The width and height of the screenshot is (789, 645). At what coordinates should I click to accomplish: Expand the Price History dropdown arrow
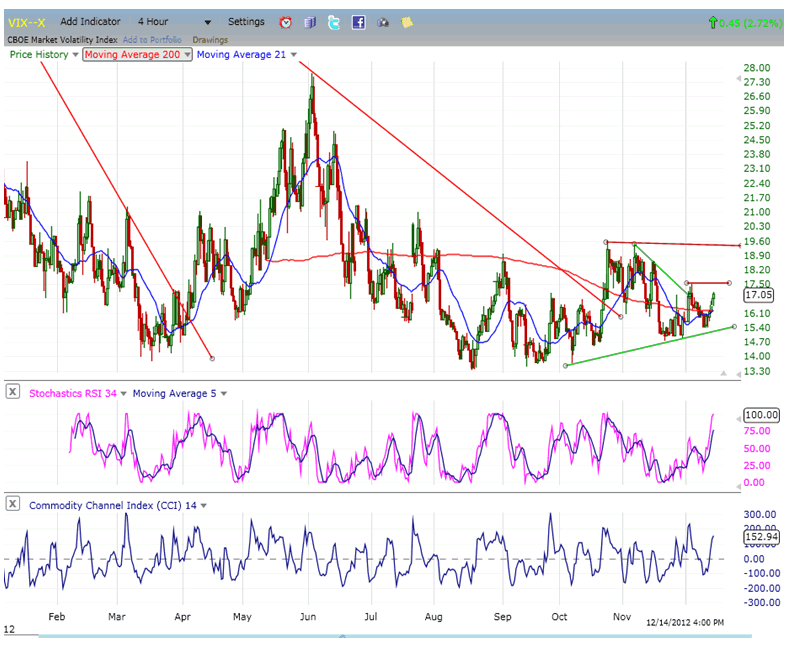pos(75,55)
